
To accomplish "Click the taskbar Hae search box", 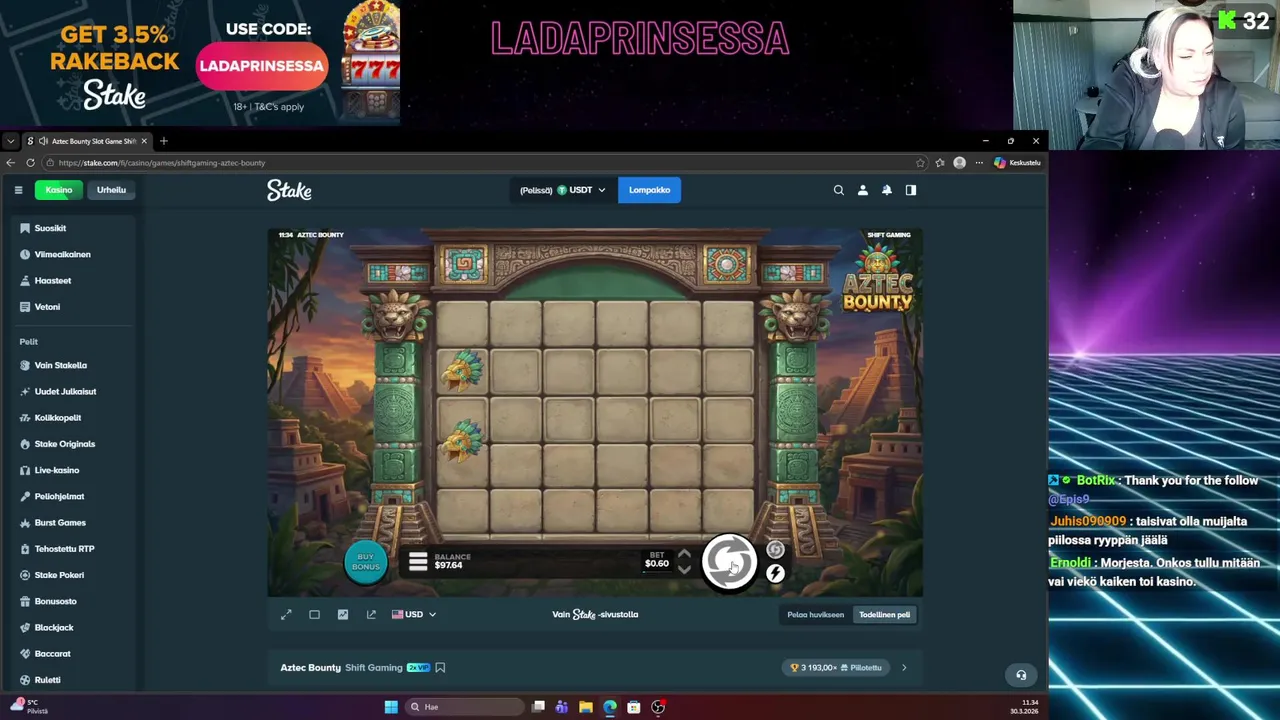I will (465, 707).
